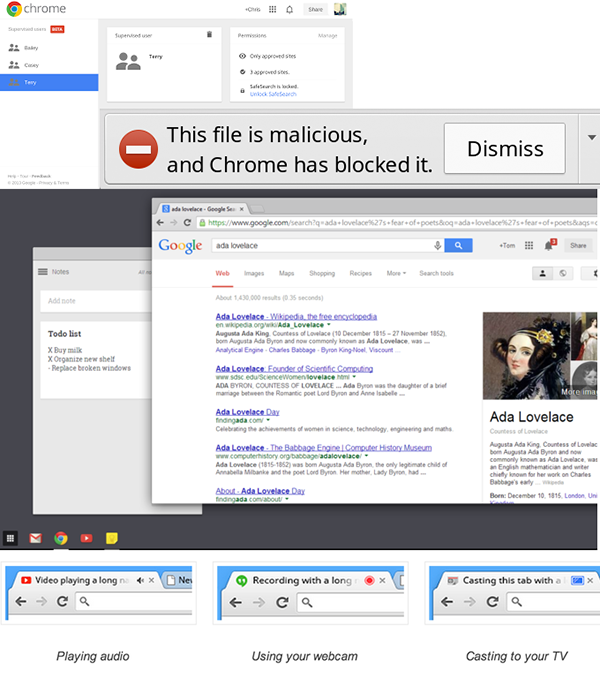Click audio speaker indicator on Video playing tab

click(x=140, y=580)
